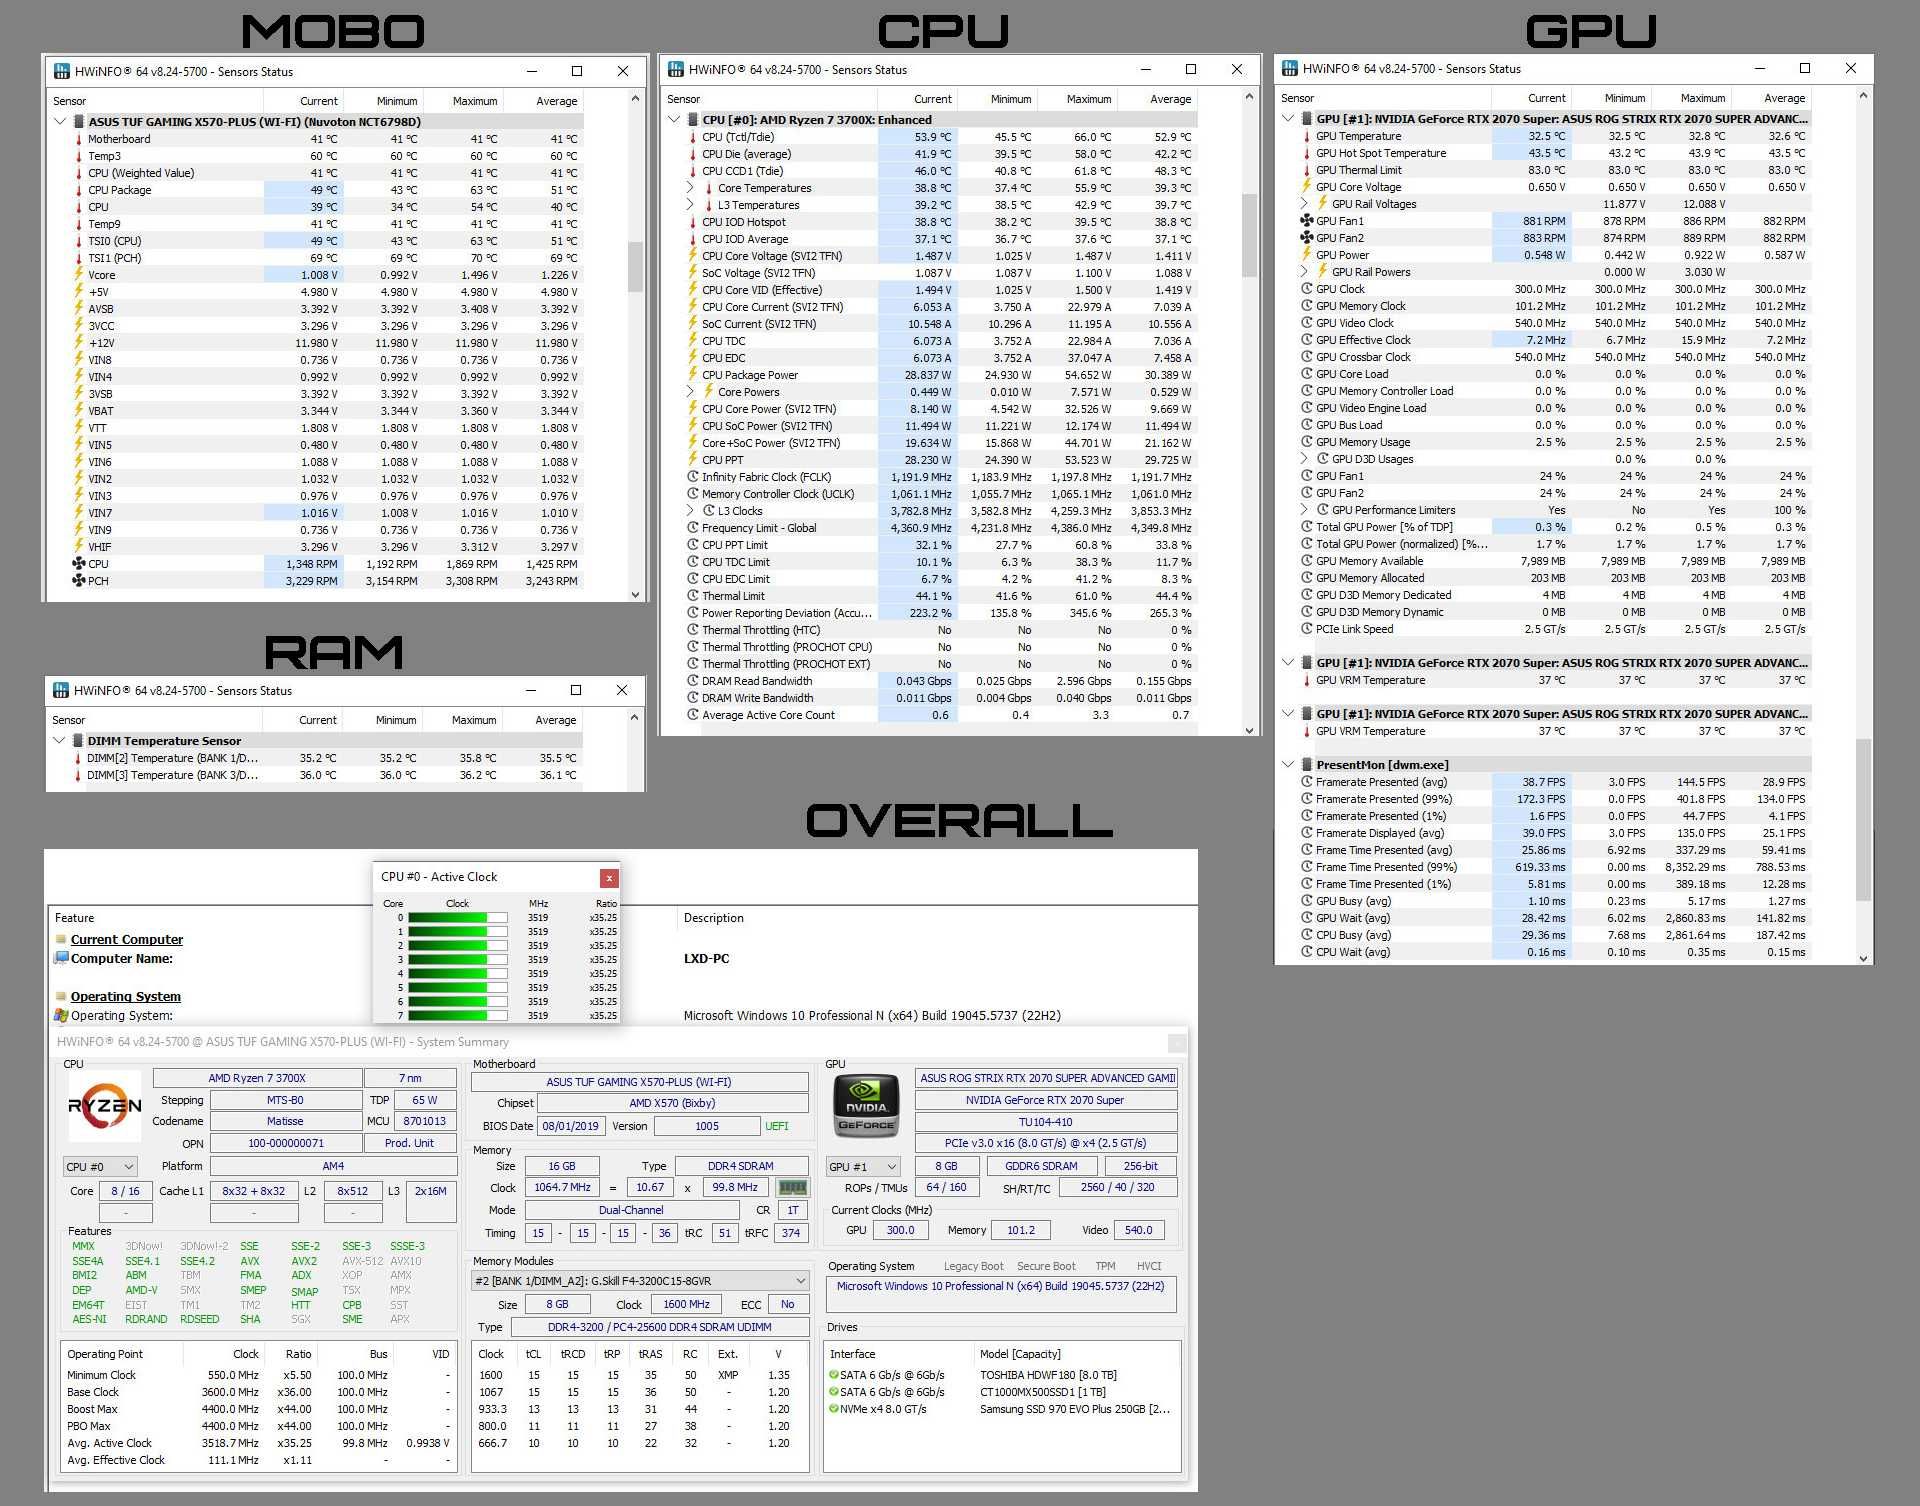The image size is (1920, 1506).
Task: Click the Current column header in the CPU window
Action: point(918,99)
